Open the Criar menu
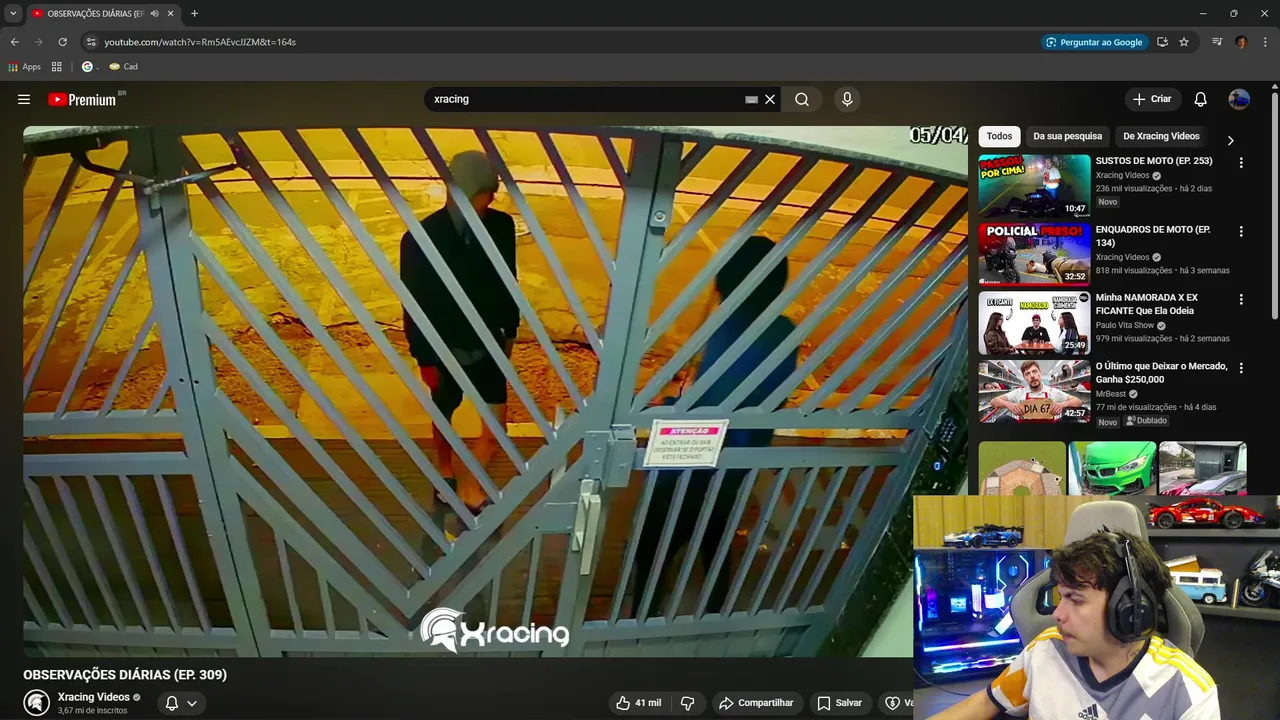The height and width of the screenshot is (720, 1280). tap(1152, 99)
